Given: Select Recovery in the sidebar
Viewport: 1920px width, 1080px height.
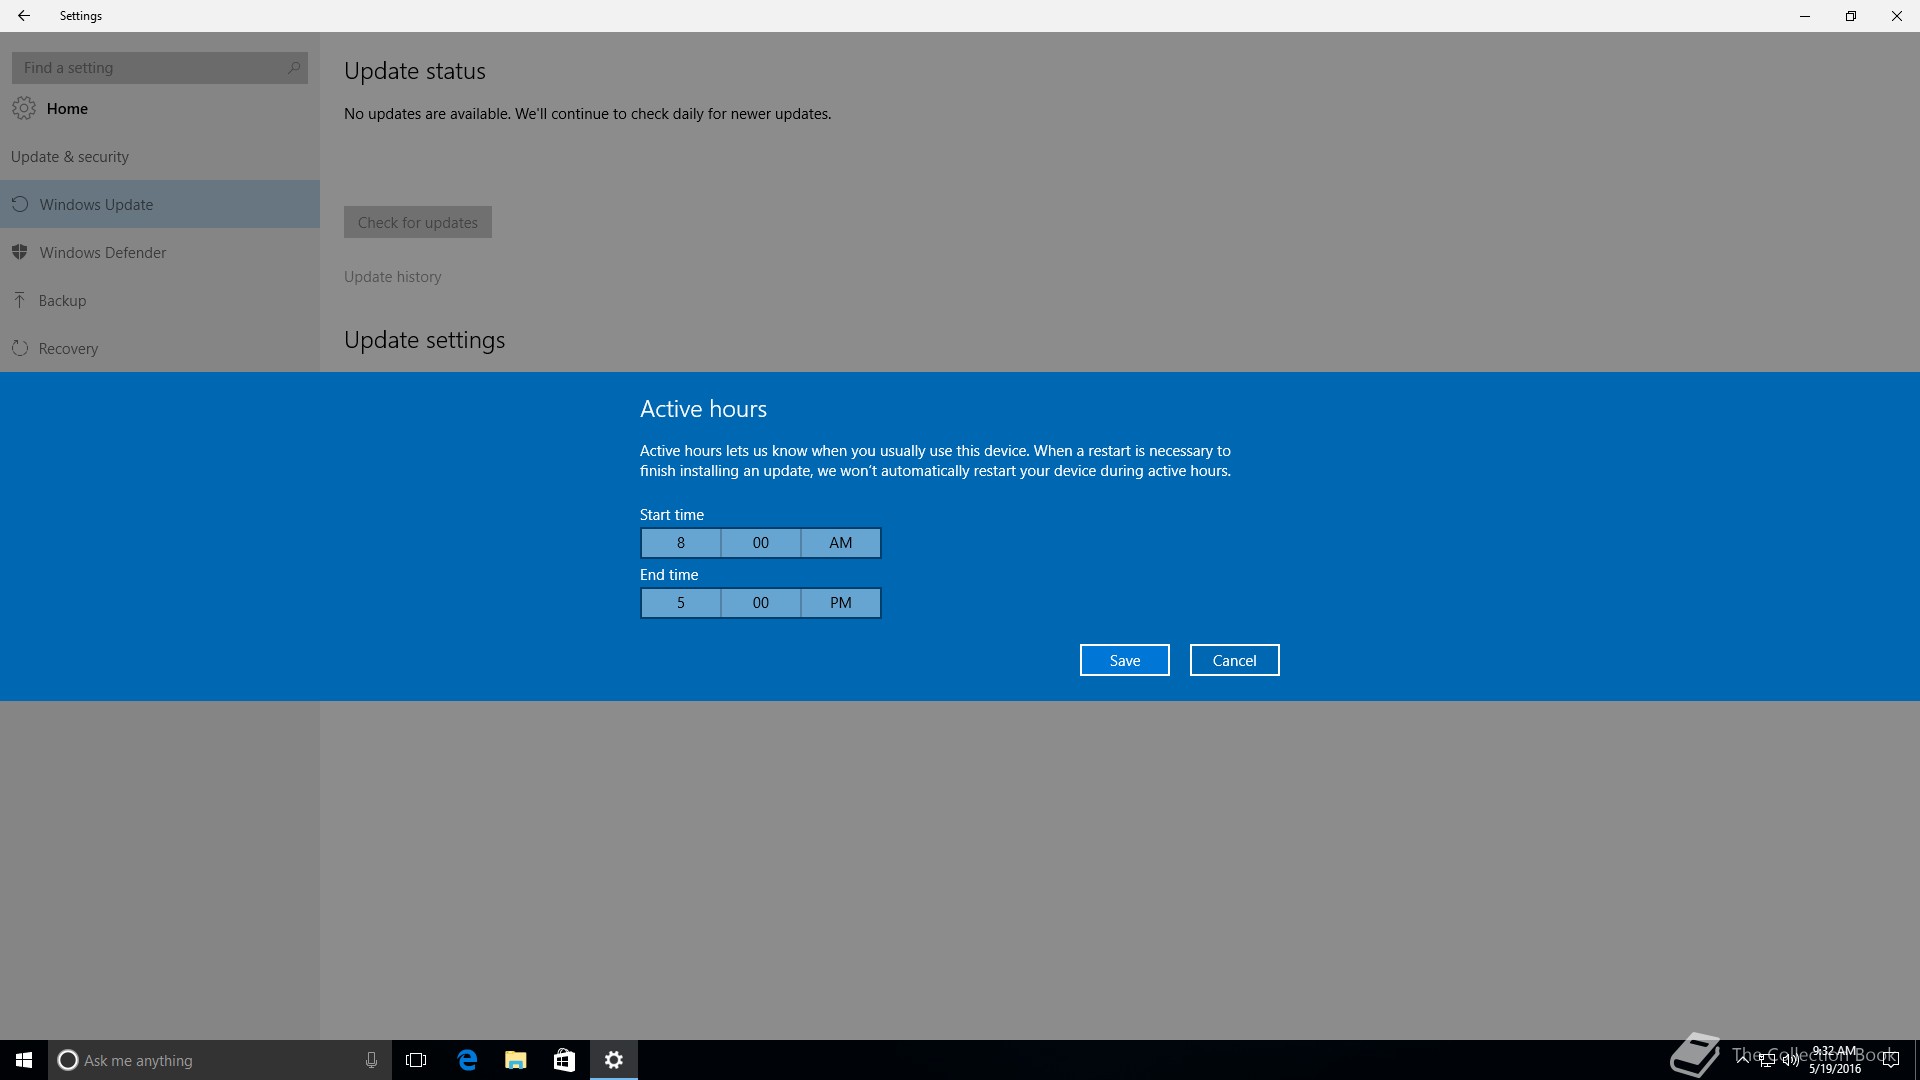Looking at the screenshot, I should [160, 348].
